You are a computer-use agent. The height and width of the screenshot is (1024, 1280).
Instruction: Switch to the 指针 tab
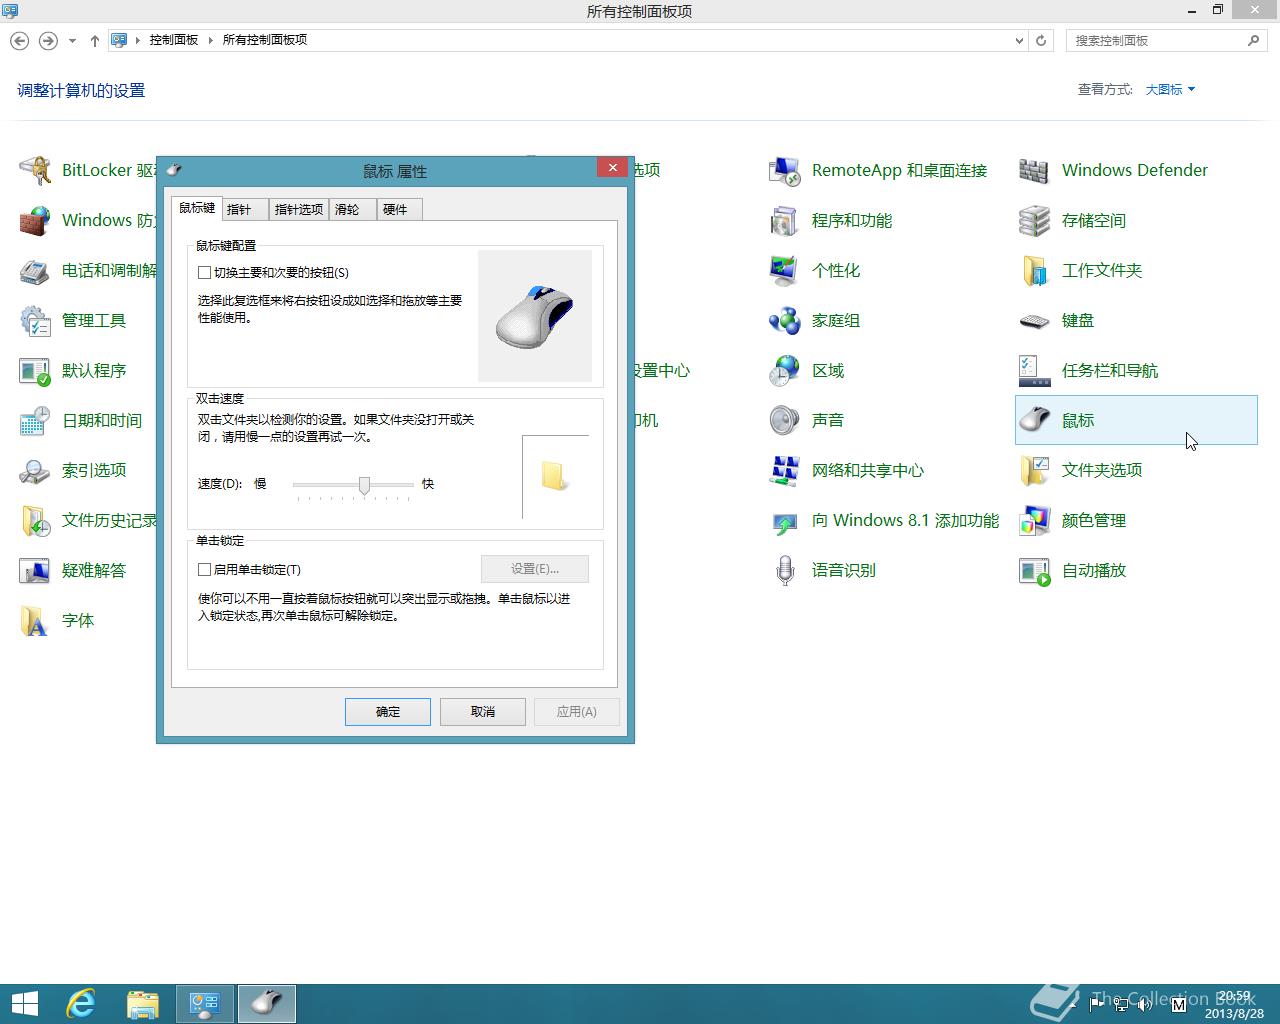(x=245, y=209)
